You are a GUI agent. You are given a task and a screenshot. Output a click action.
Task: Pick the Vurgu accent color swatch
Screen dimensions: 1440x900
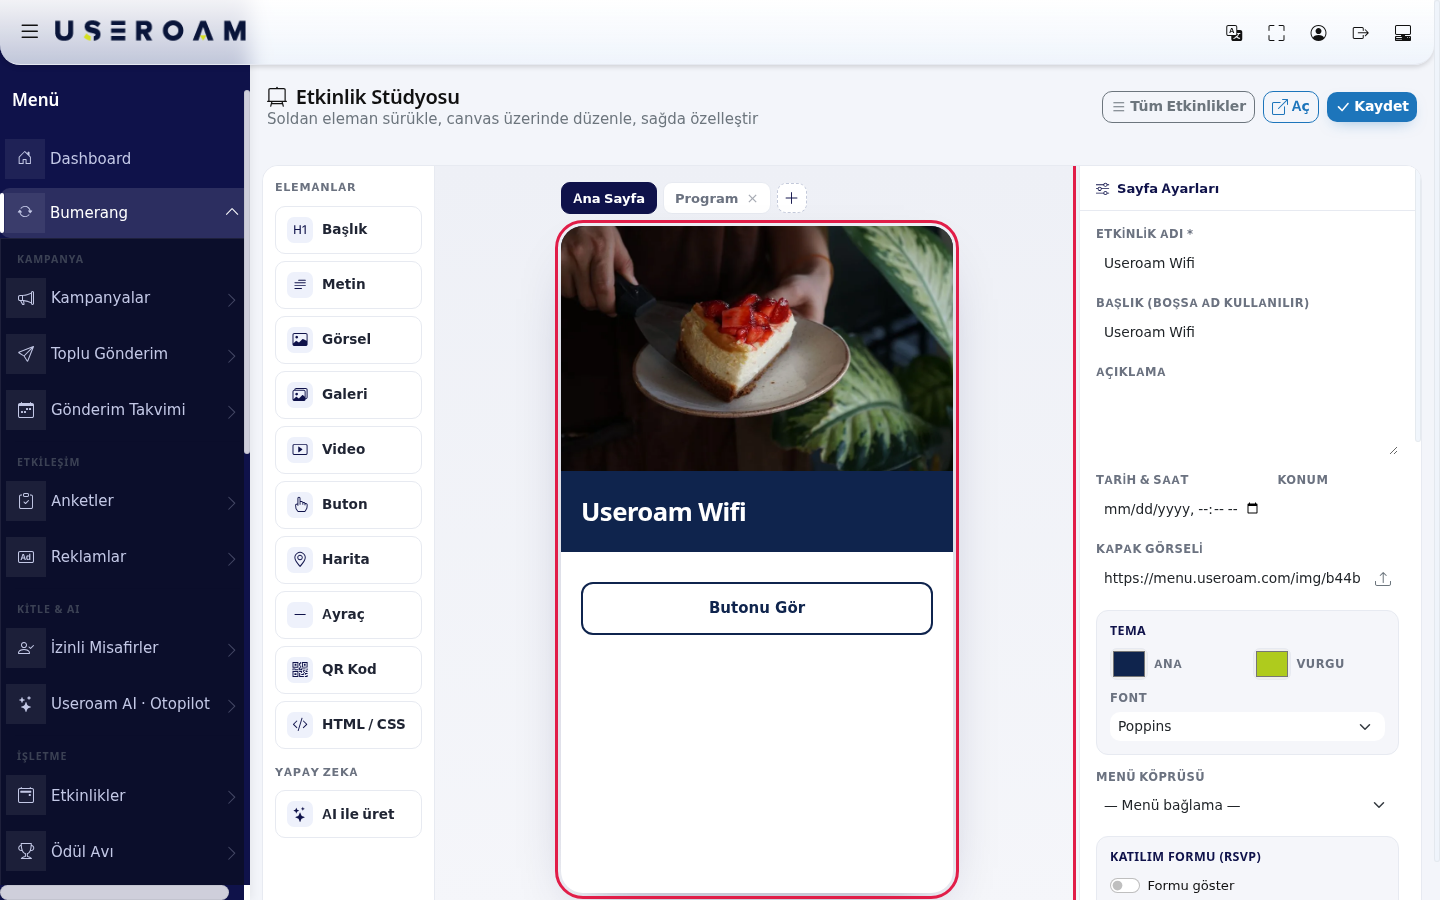(x=1272, y=664)
